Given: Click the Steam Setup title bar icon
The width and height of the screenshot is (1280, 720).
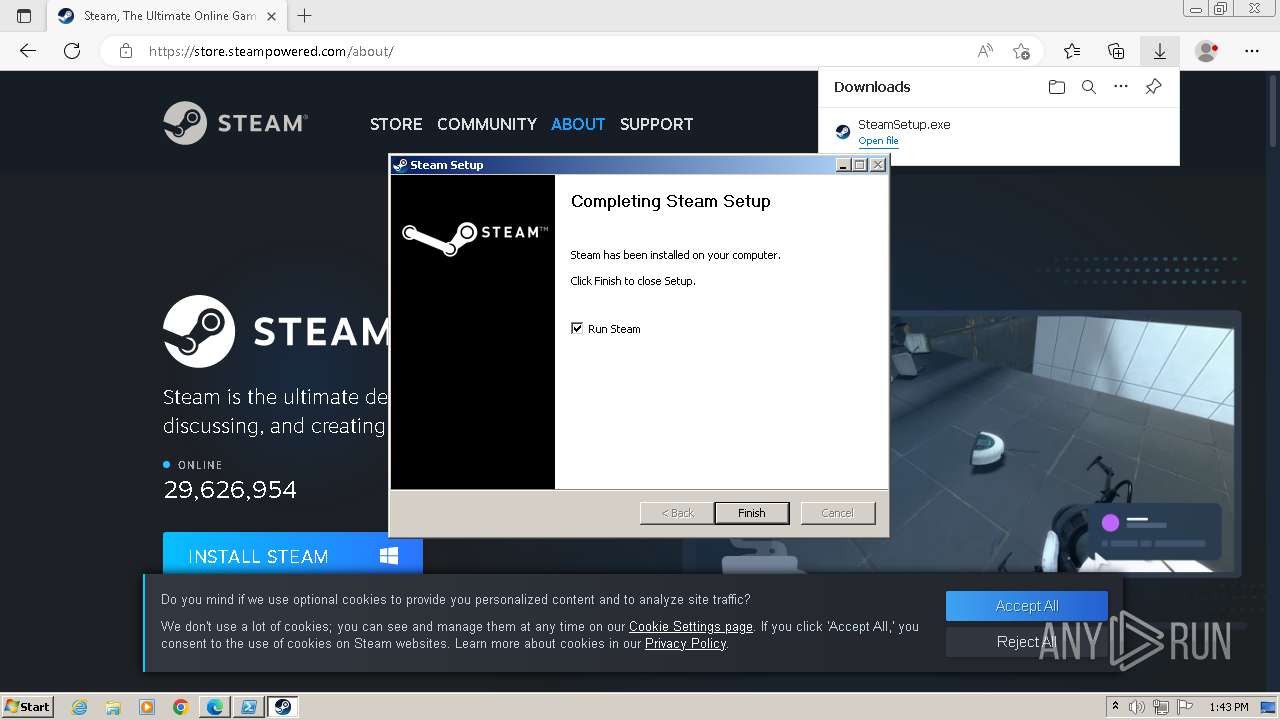Looking at the screenshot, I should click(400, 165).
